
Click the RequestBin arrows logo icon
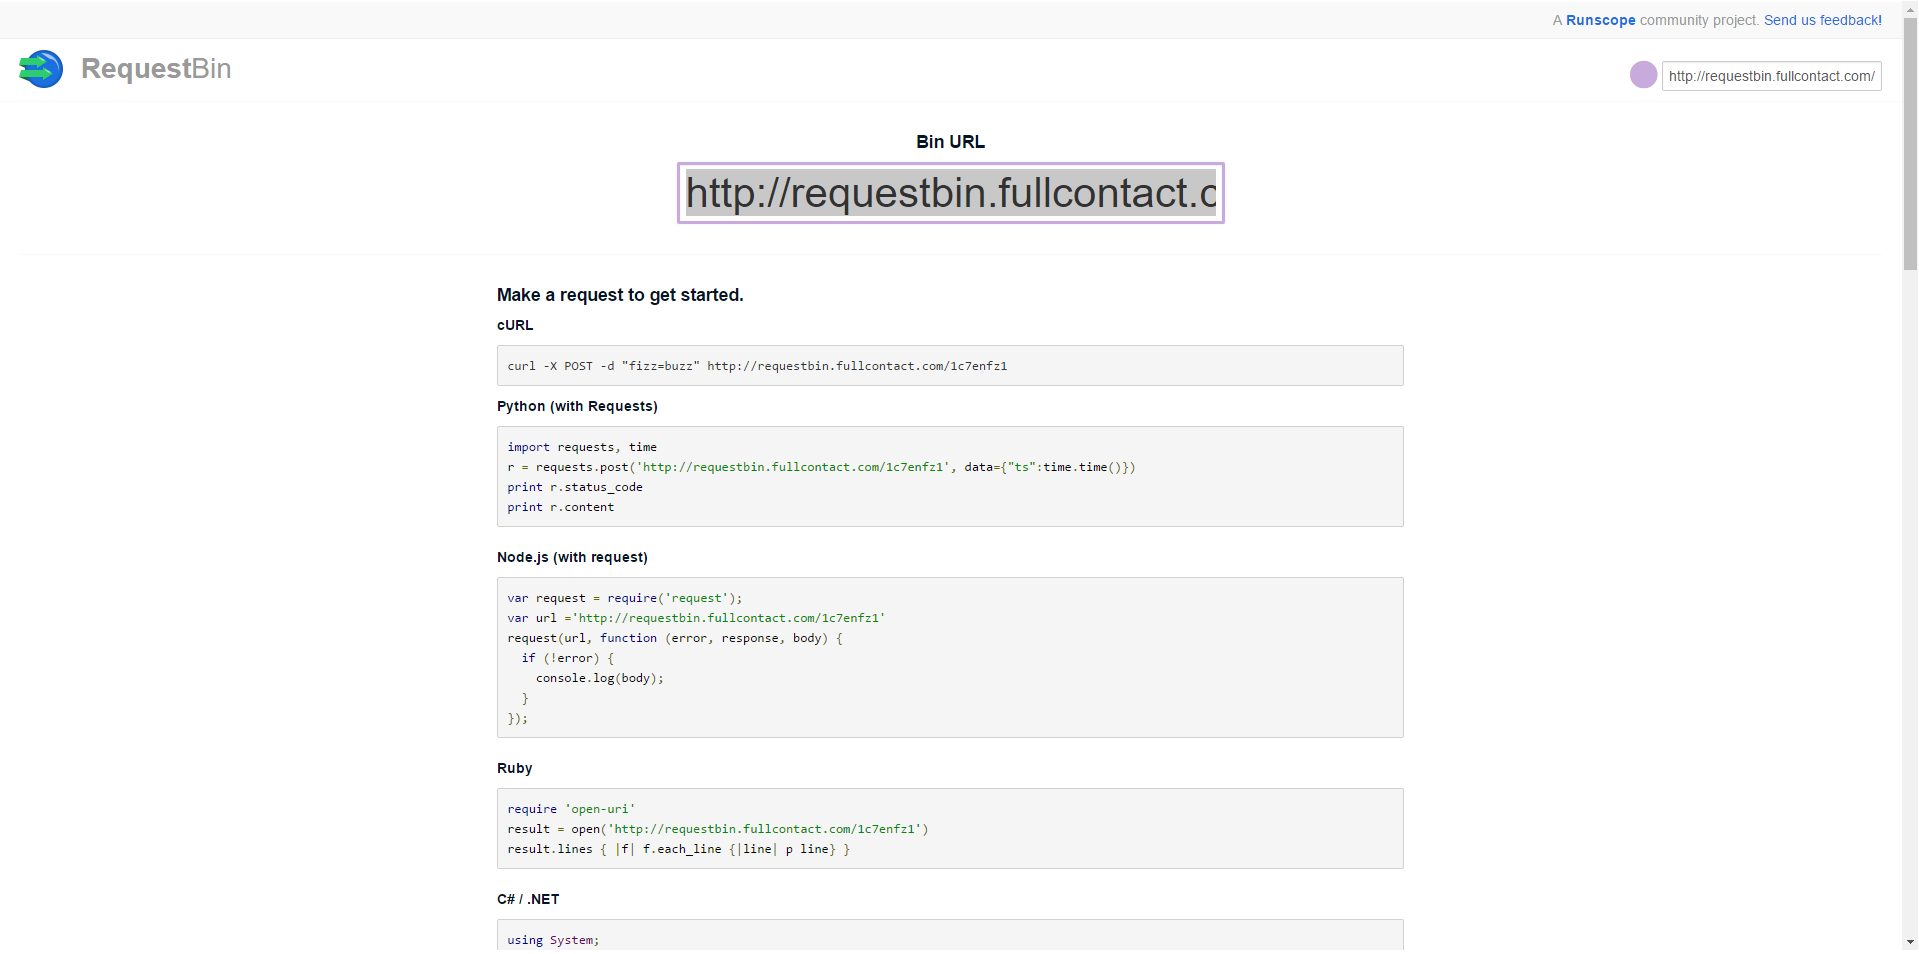(x=41, y=69)
